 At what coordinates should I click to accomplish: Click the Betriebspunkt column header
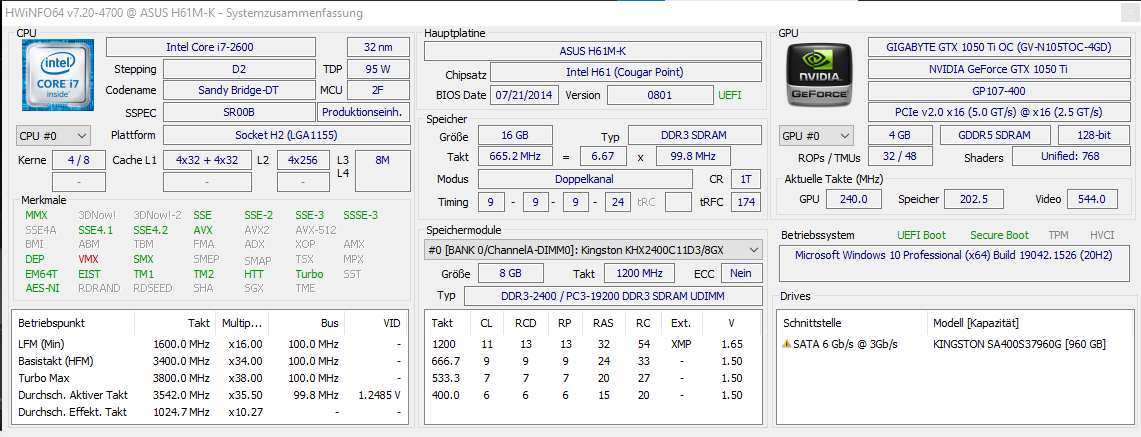point(52,324)
